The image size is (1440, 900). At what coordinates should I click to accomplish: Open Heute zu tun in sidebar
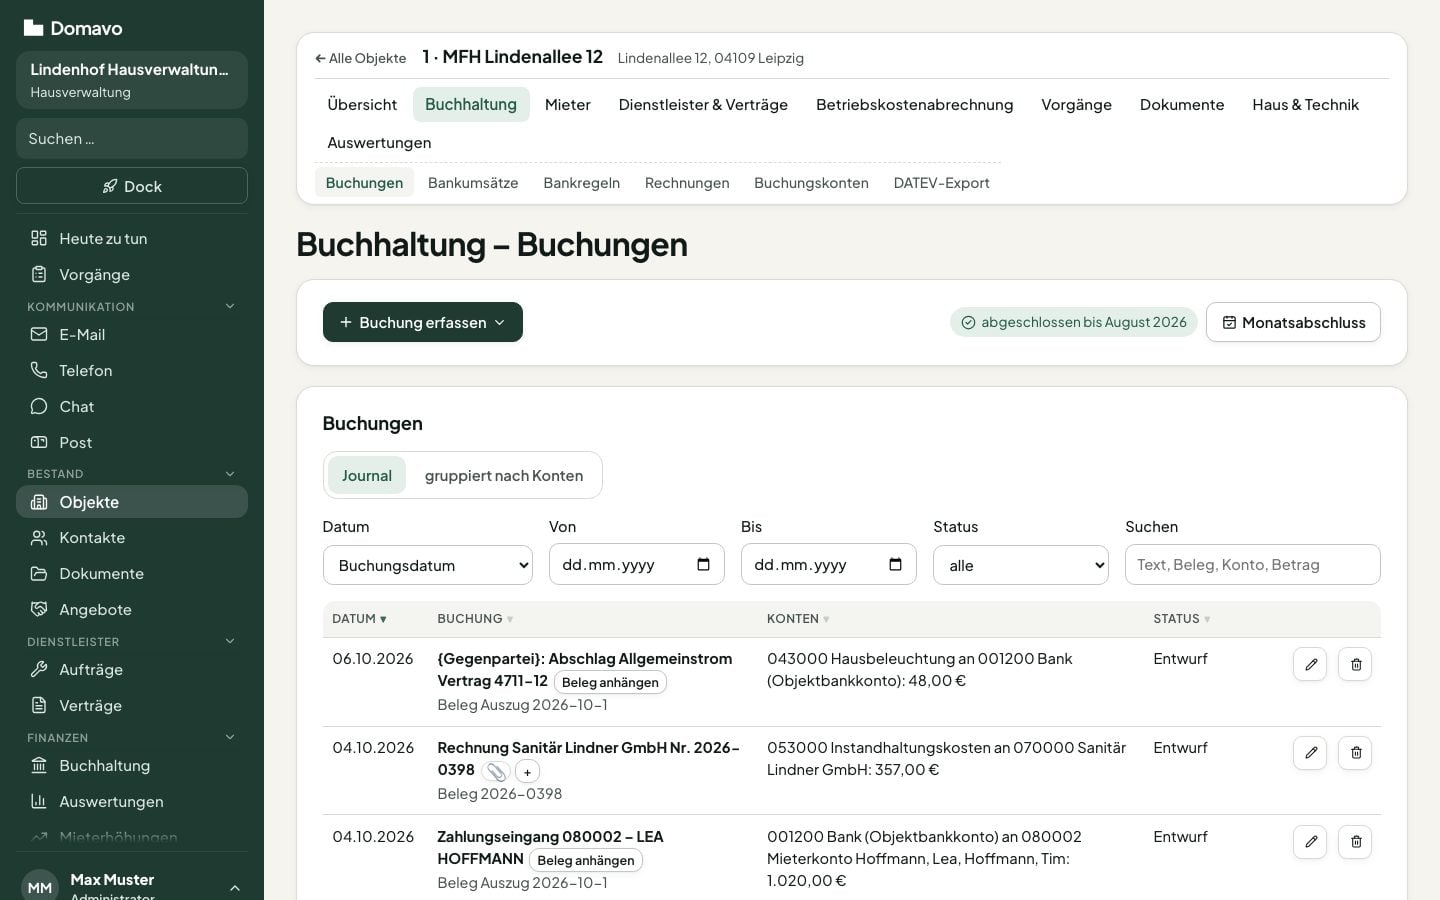pyautogui.click(x=132, y=238)
